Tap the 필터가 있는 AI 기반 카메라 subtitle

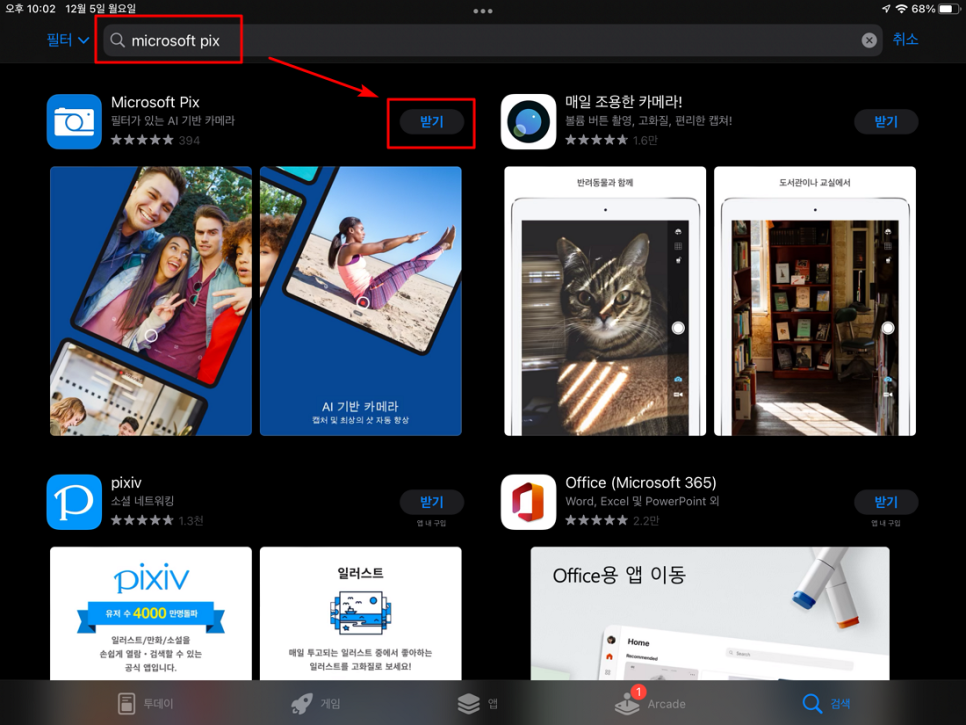pyautogui.click(x=172, y=121)
